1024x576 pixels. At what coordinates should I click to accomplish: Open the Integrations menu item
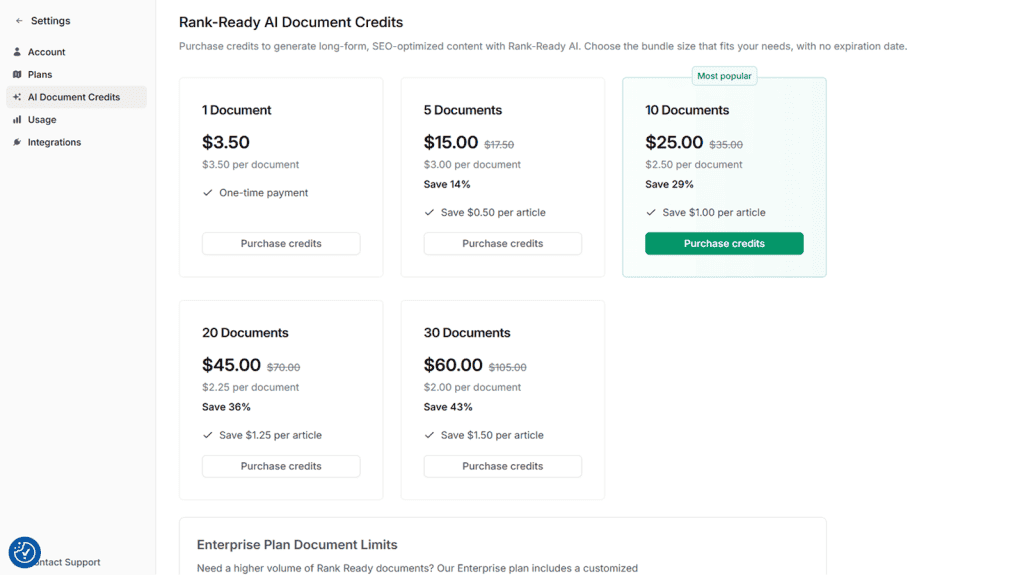pyautogui.click(x=54, y=143)
